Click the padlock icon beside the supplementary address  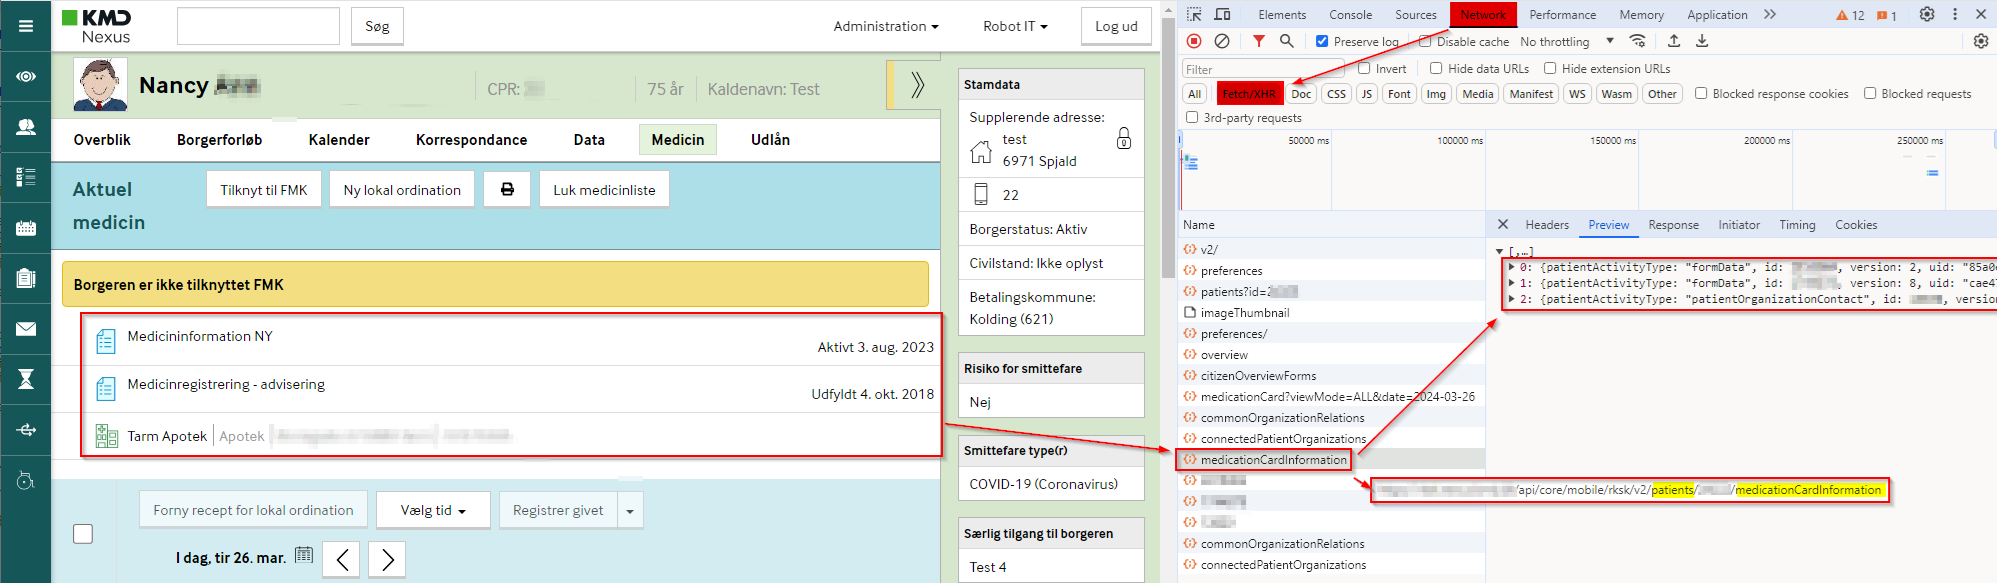pos(1124,138)
